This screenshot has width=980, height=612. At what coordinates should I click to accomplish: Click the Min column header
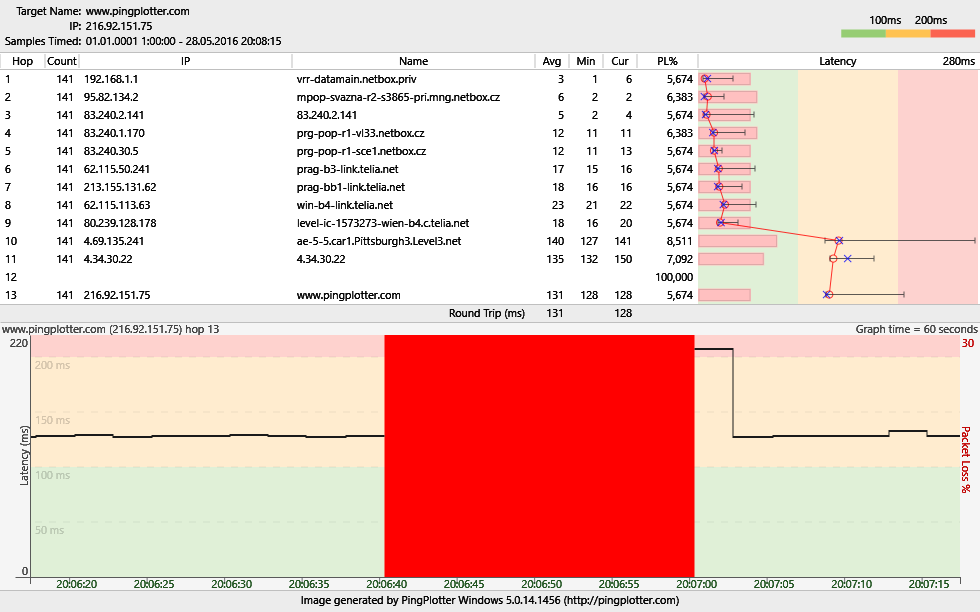(586, 61)
